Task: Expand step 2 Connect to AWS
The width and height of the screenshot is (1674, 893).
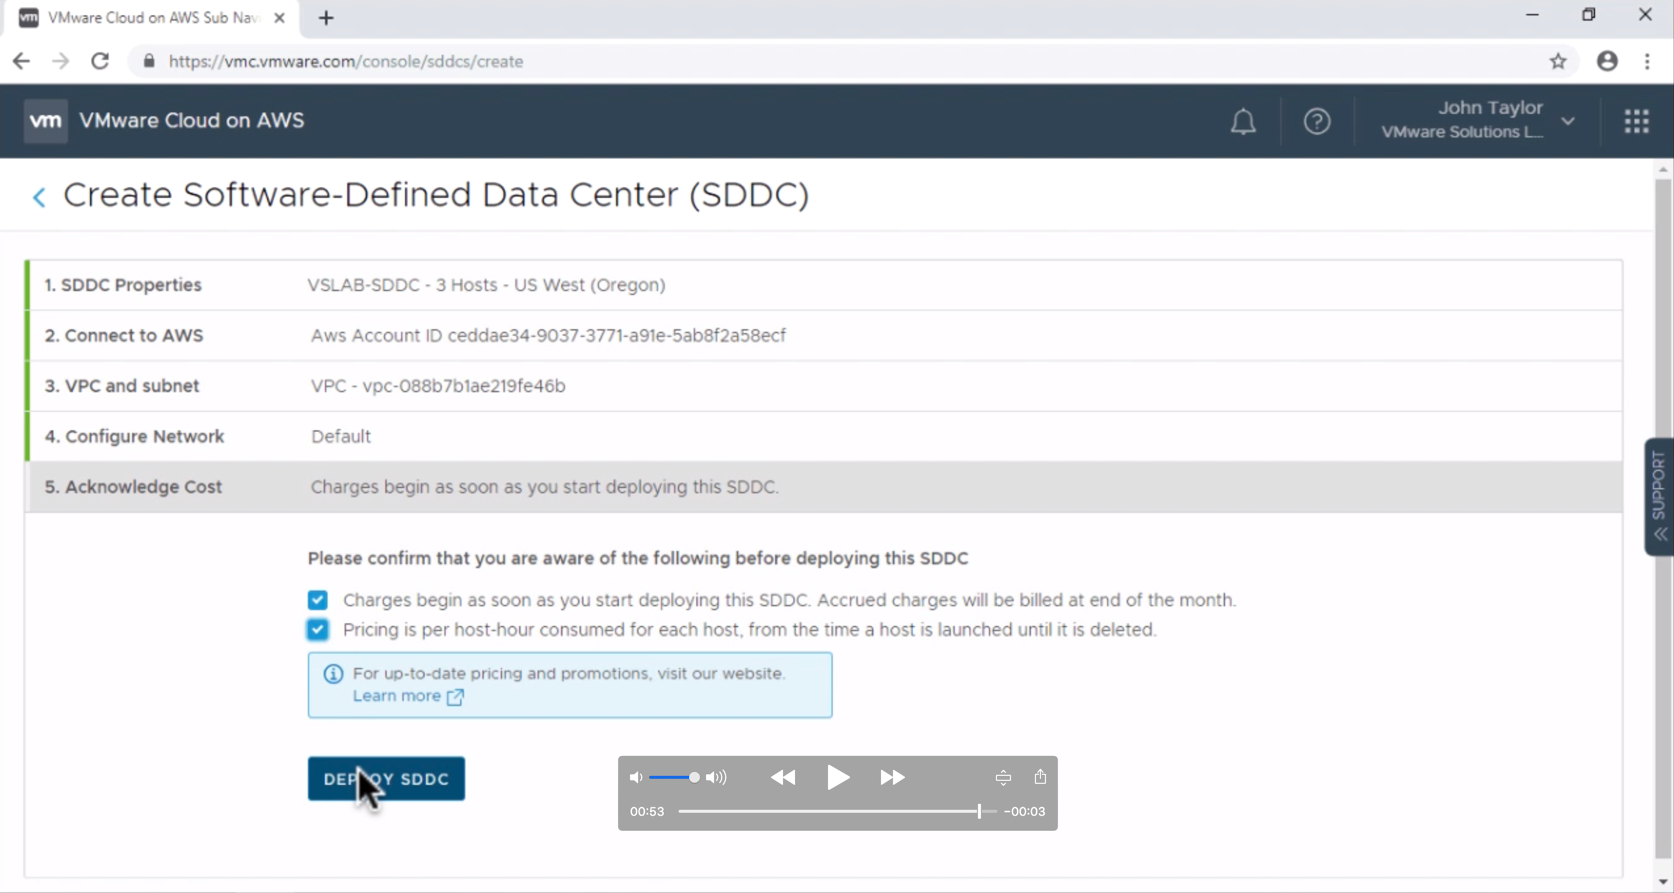Action: click(824, 335)
